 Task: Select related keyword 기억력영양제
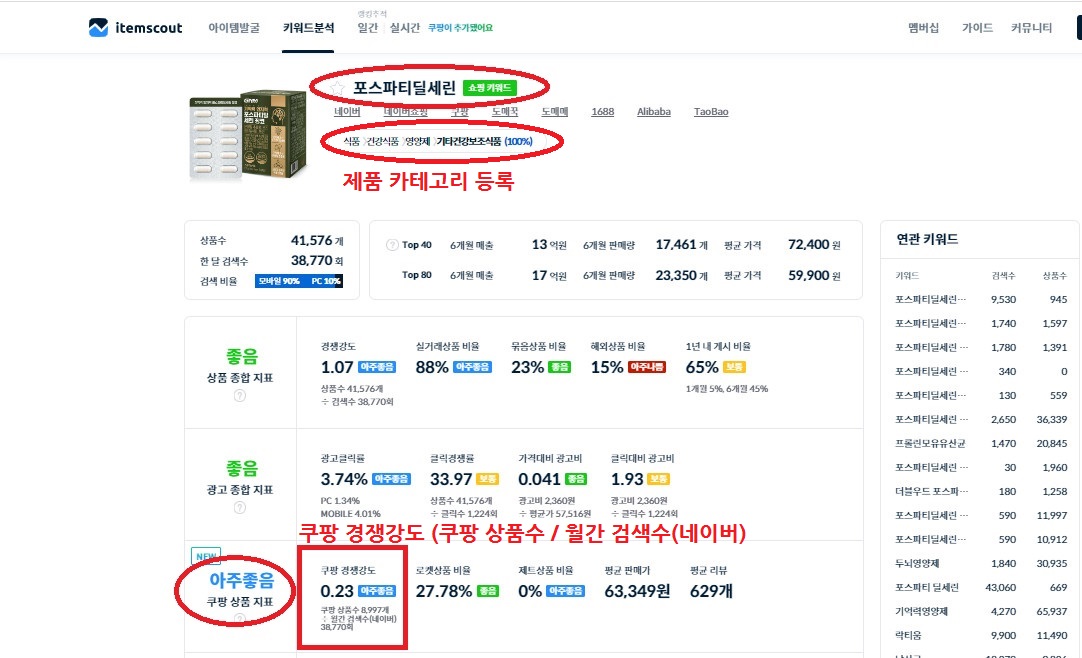pos(921,611)
